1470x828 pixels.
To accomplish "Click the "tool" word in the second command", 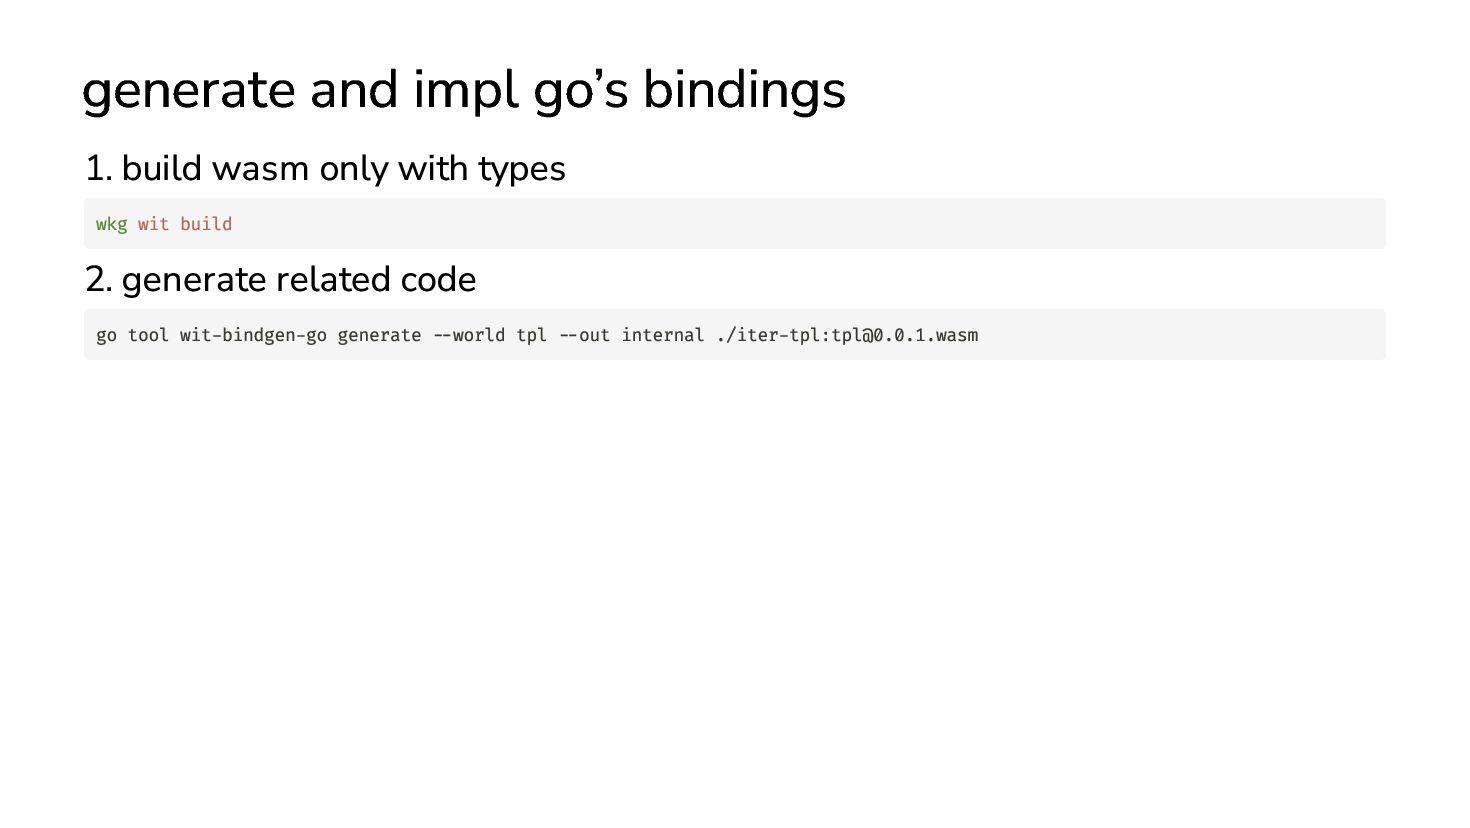I will pyautogui.click(x=148, y=335).
